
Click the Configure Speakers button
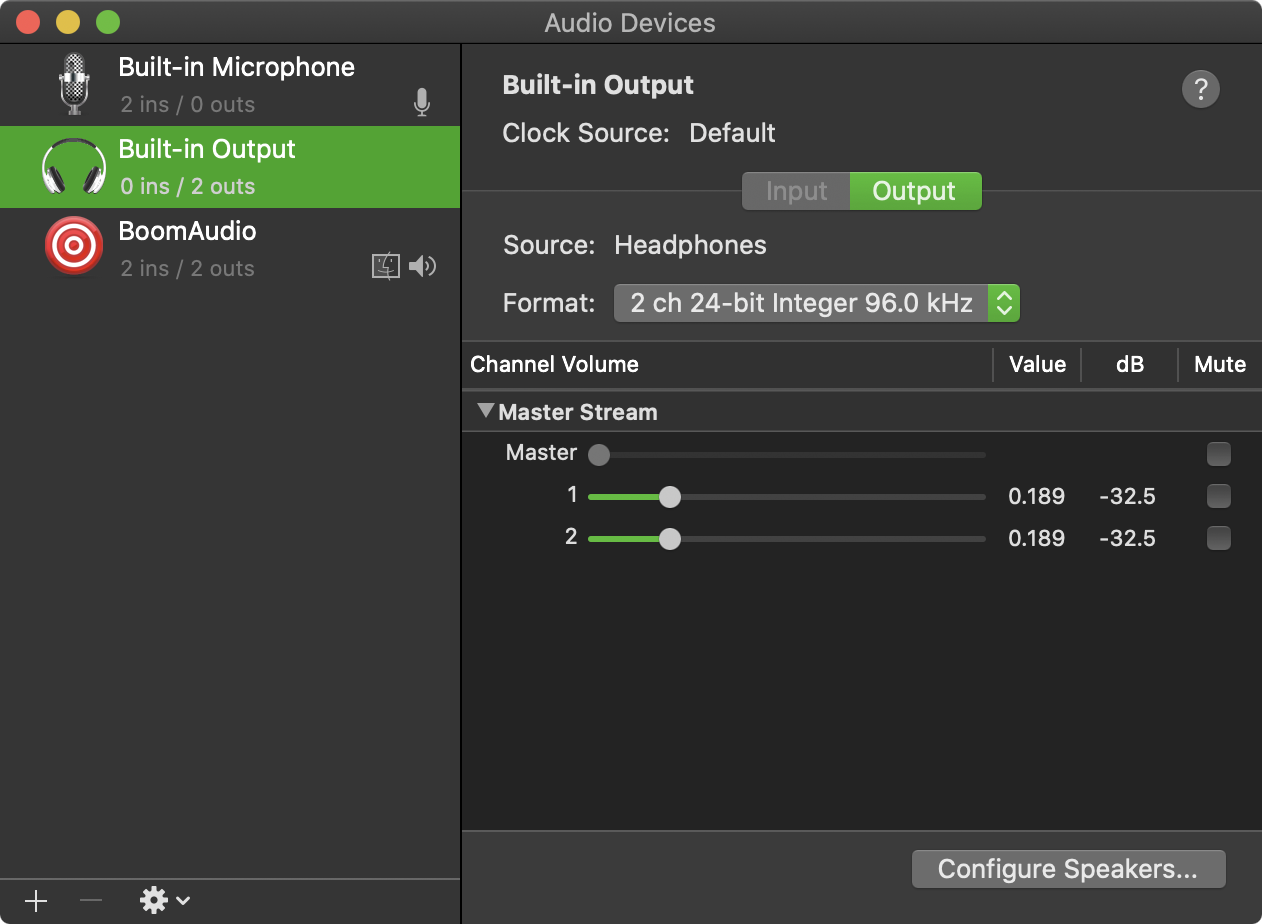click(x=1068, y=869)
